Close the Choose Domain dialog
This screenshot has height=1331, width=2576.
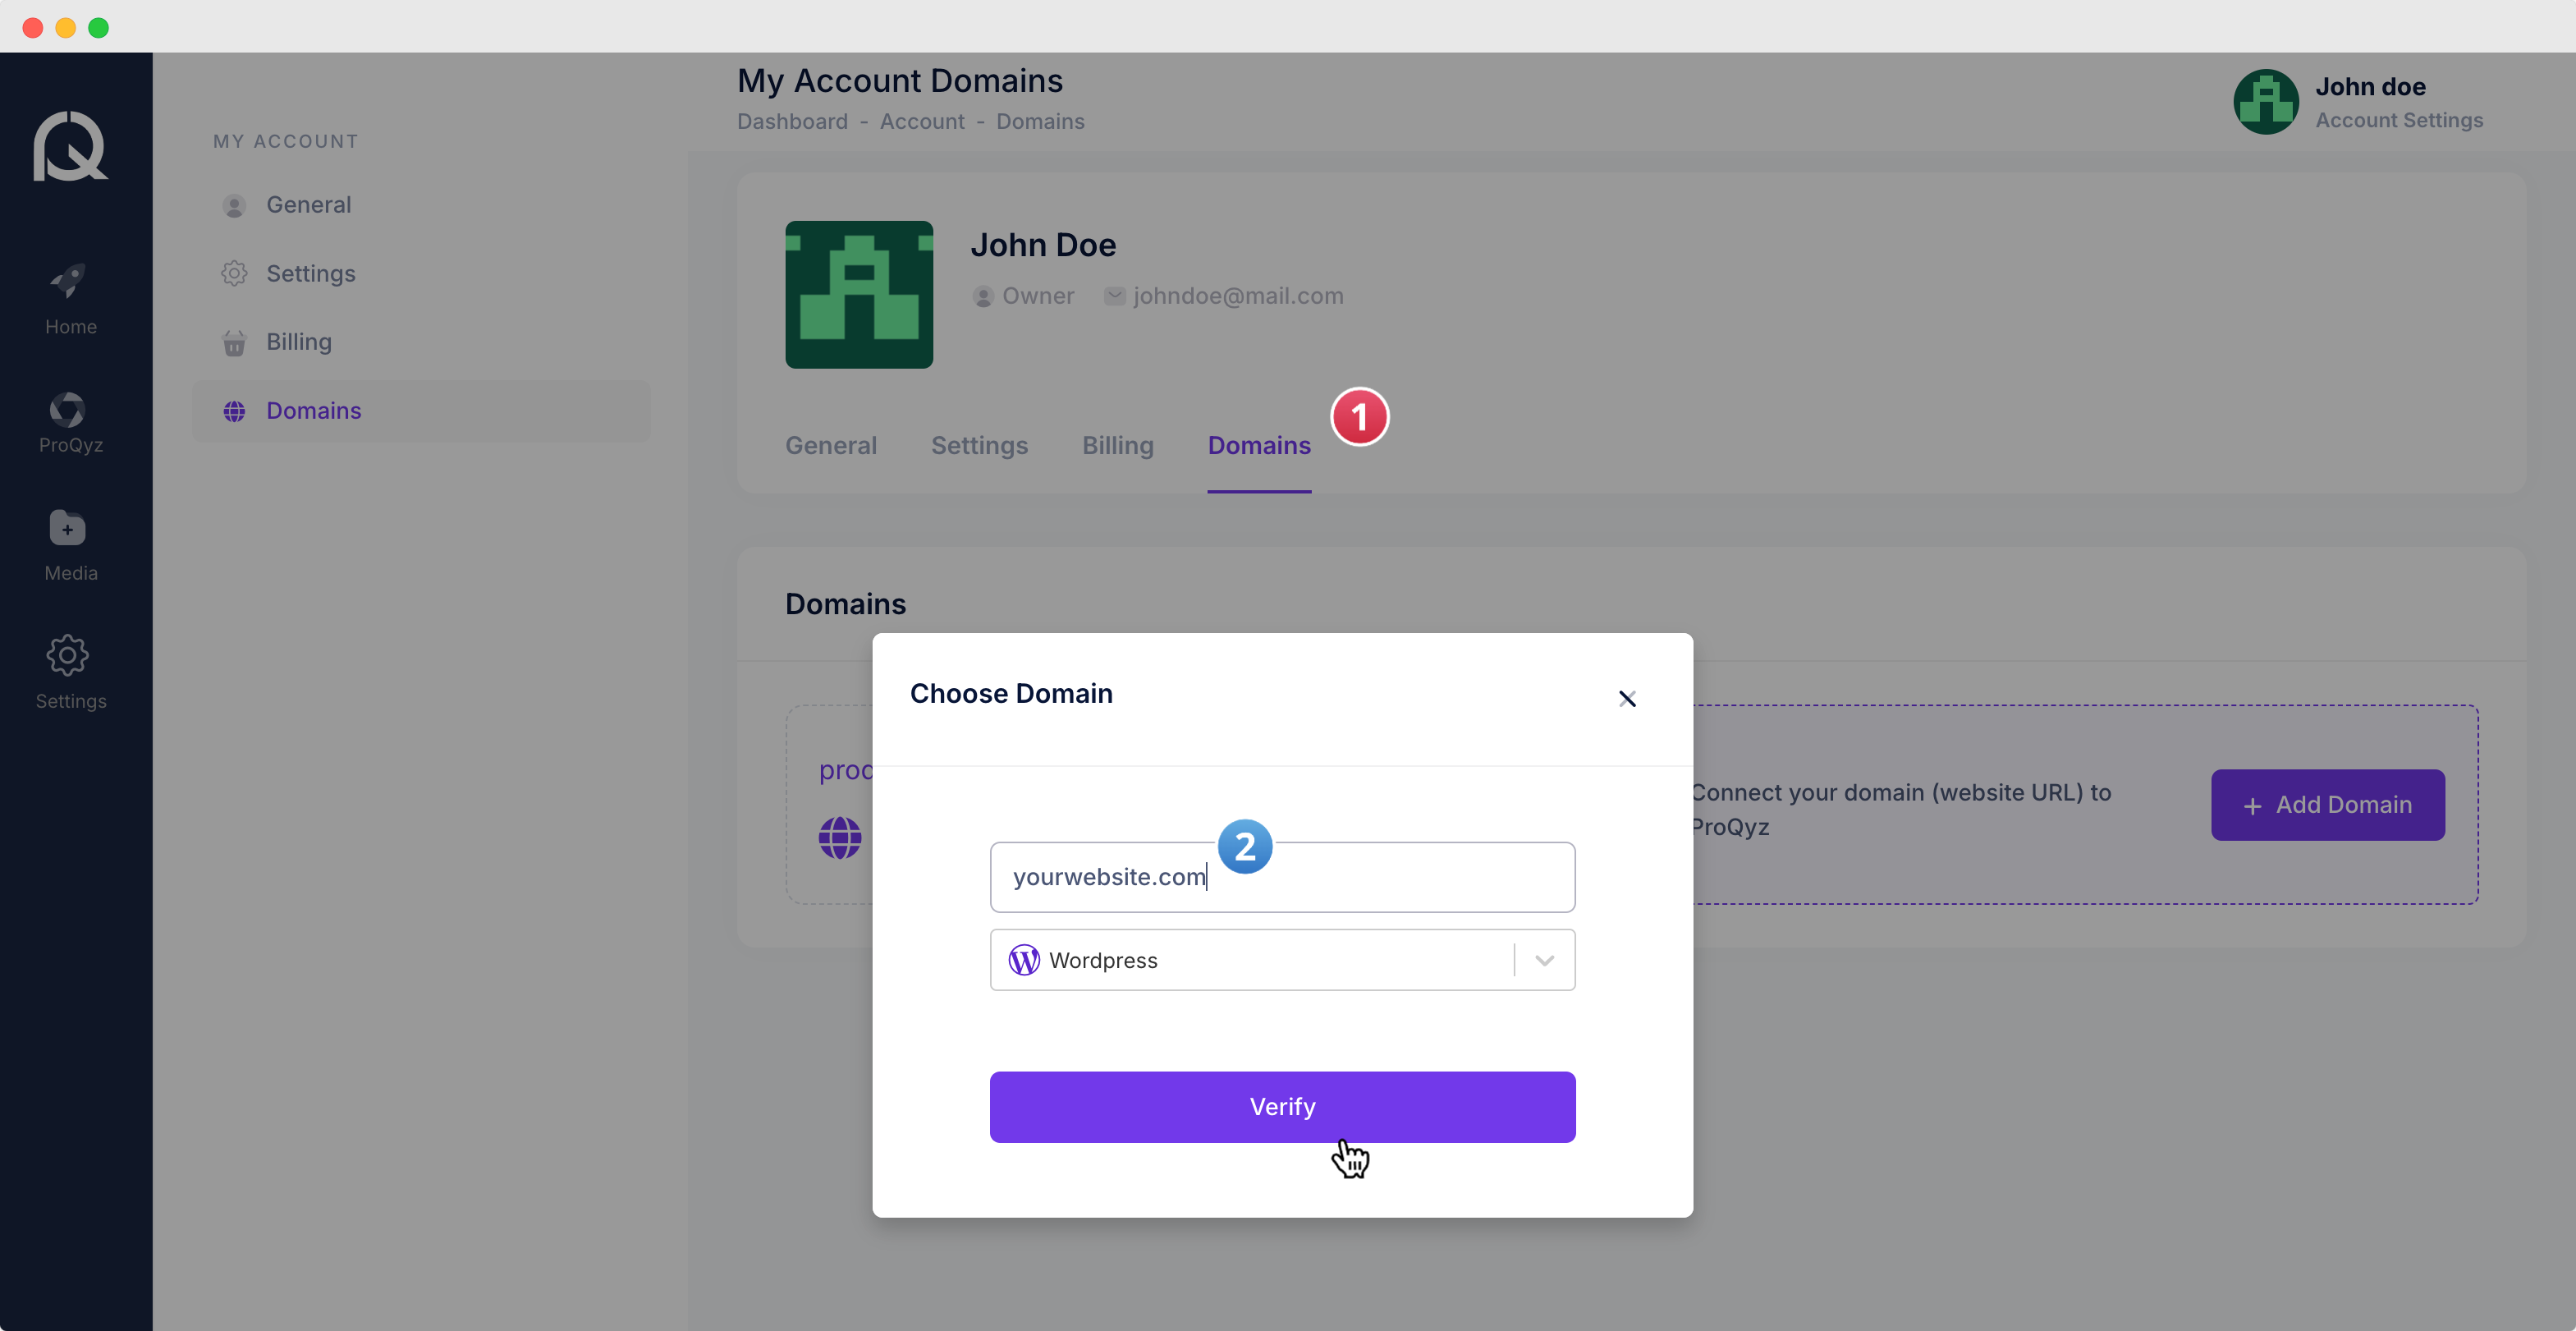pyautogui.click(x=1627, y=699)
